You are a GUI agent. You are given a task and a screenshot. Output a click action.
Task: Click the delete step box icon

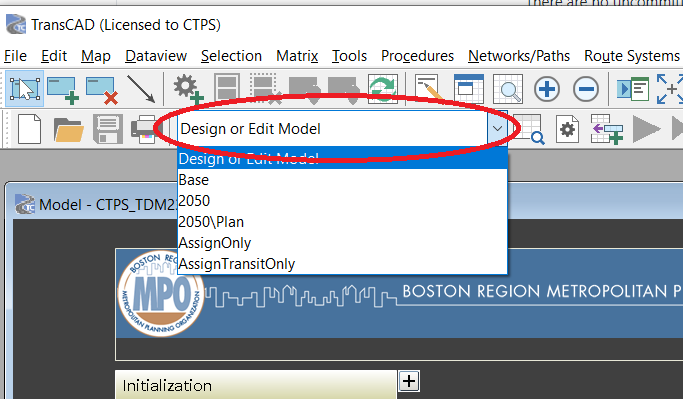tap(102, 90)
